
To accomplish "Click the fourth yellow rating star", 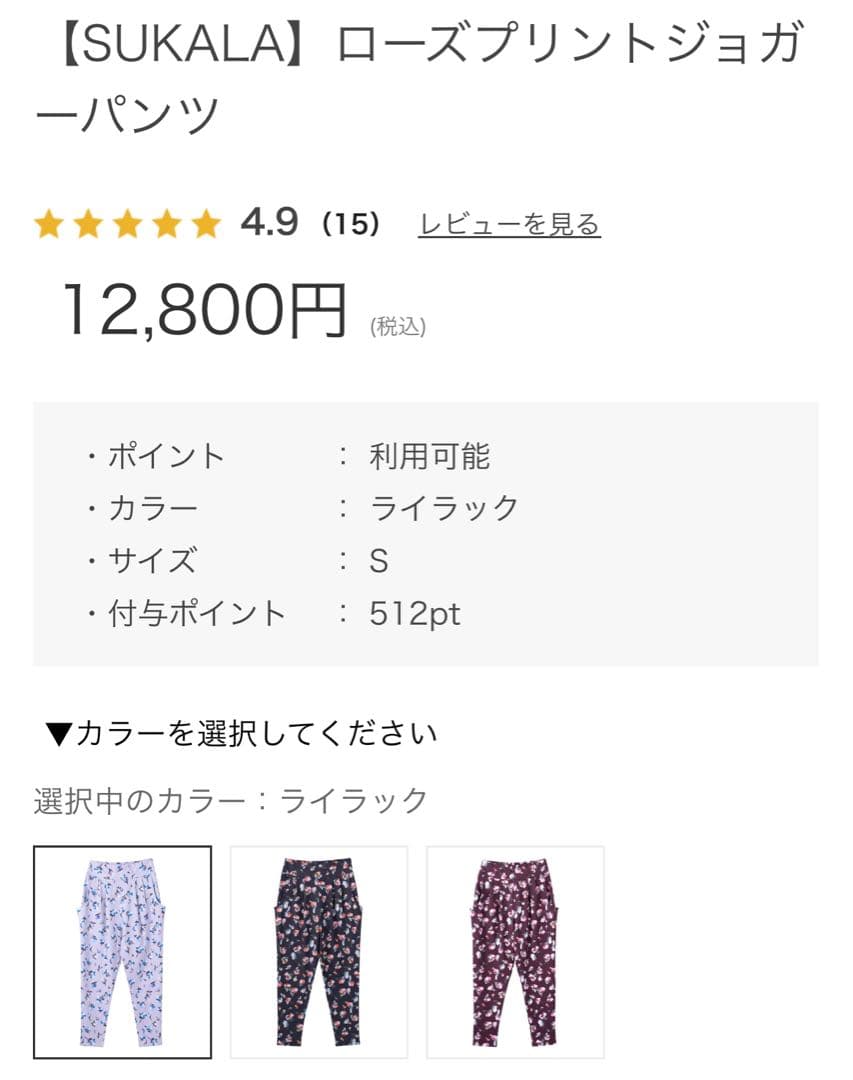I will pos(166,224).
